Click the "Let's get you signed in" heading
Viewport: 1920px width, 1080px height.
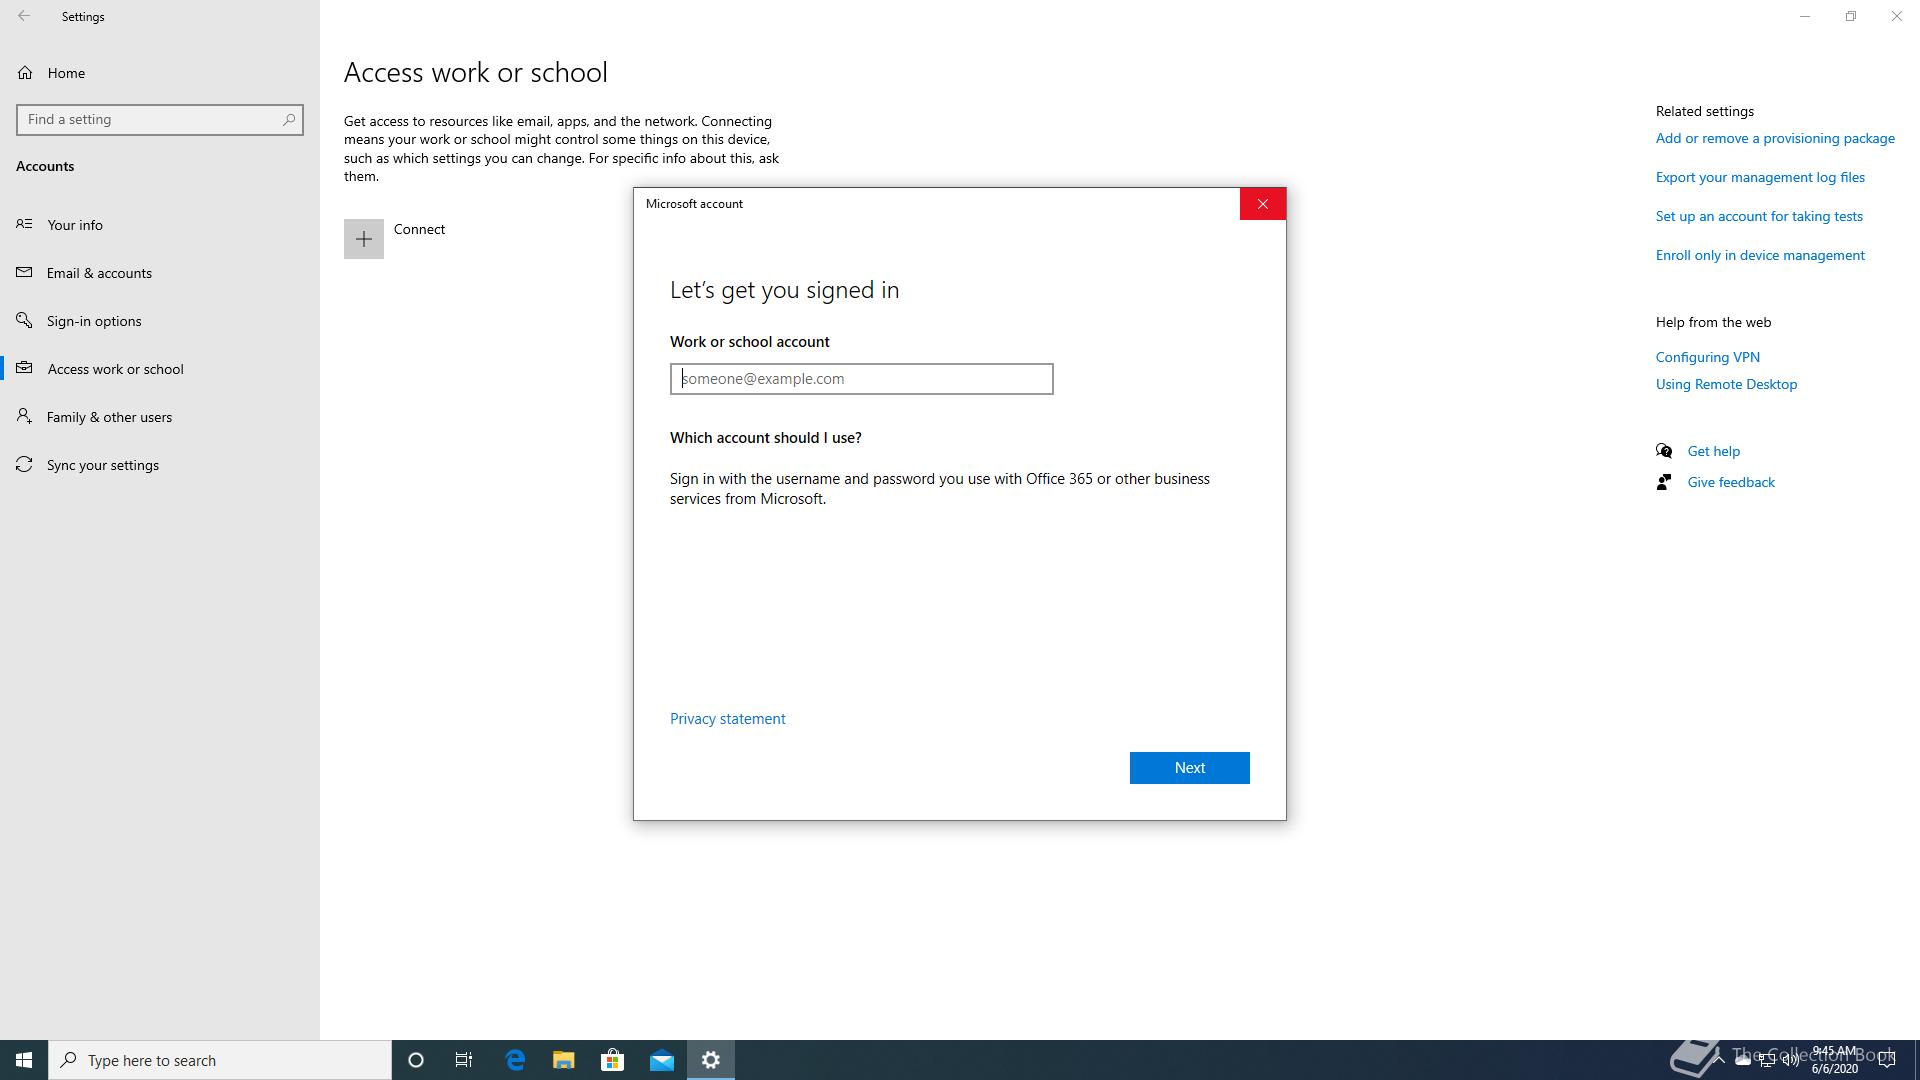[784, 290]
